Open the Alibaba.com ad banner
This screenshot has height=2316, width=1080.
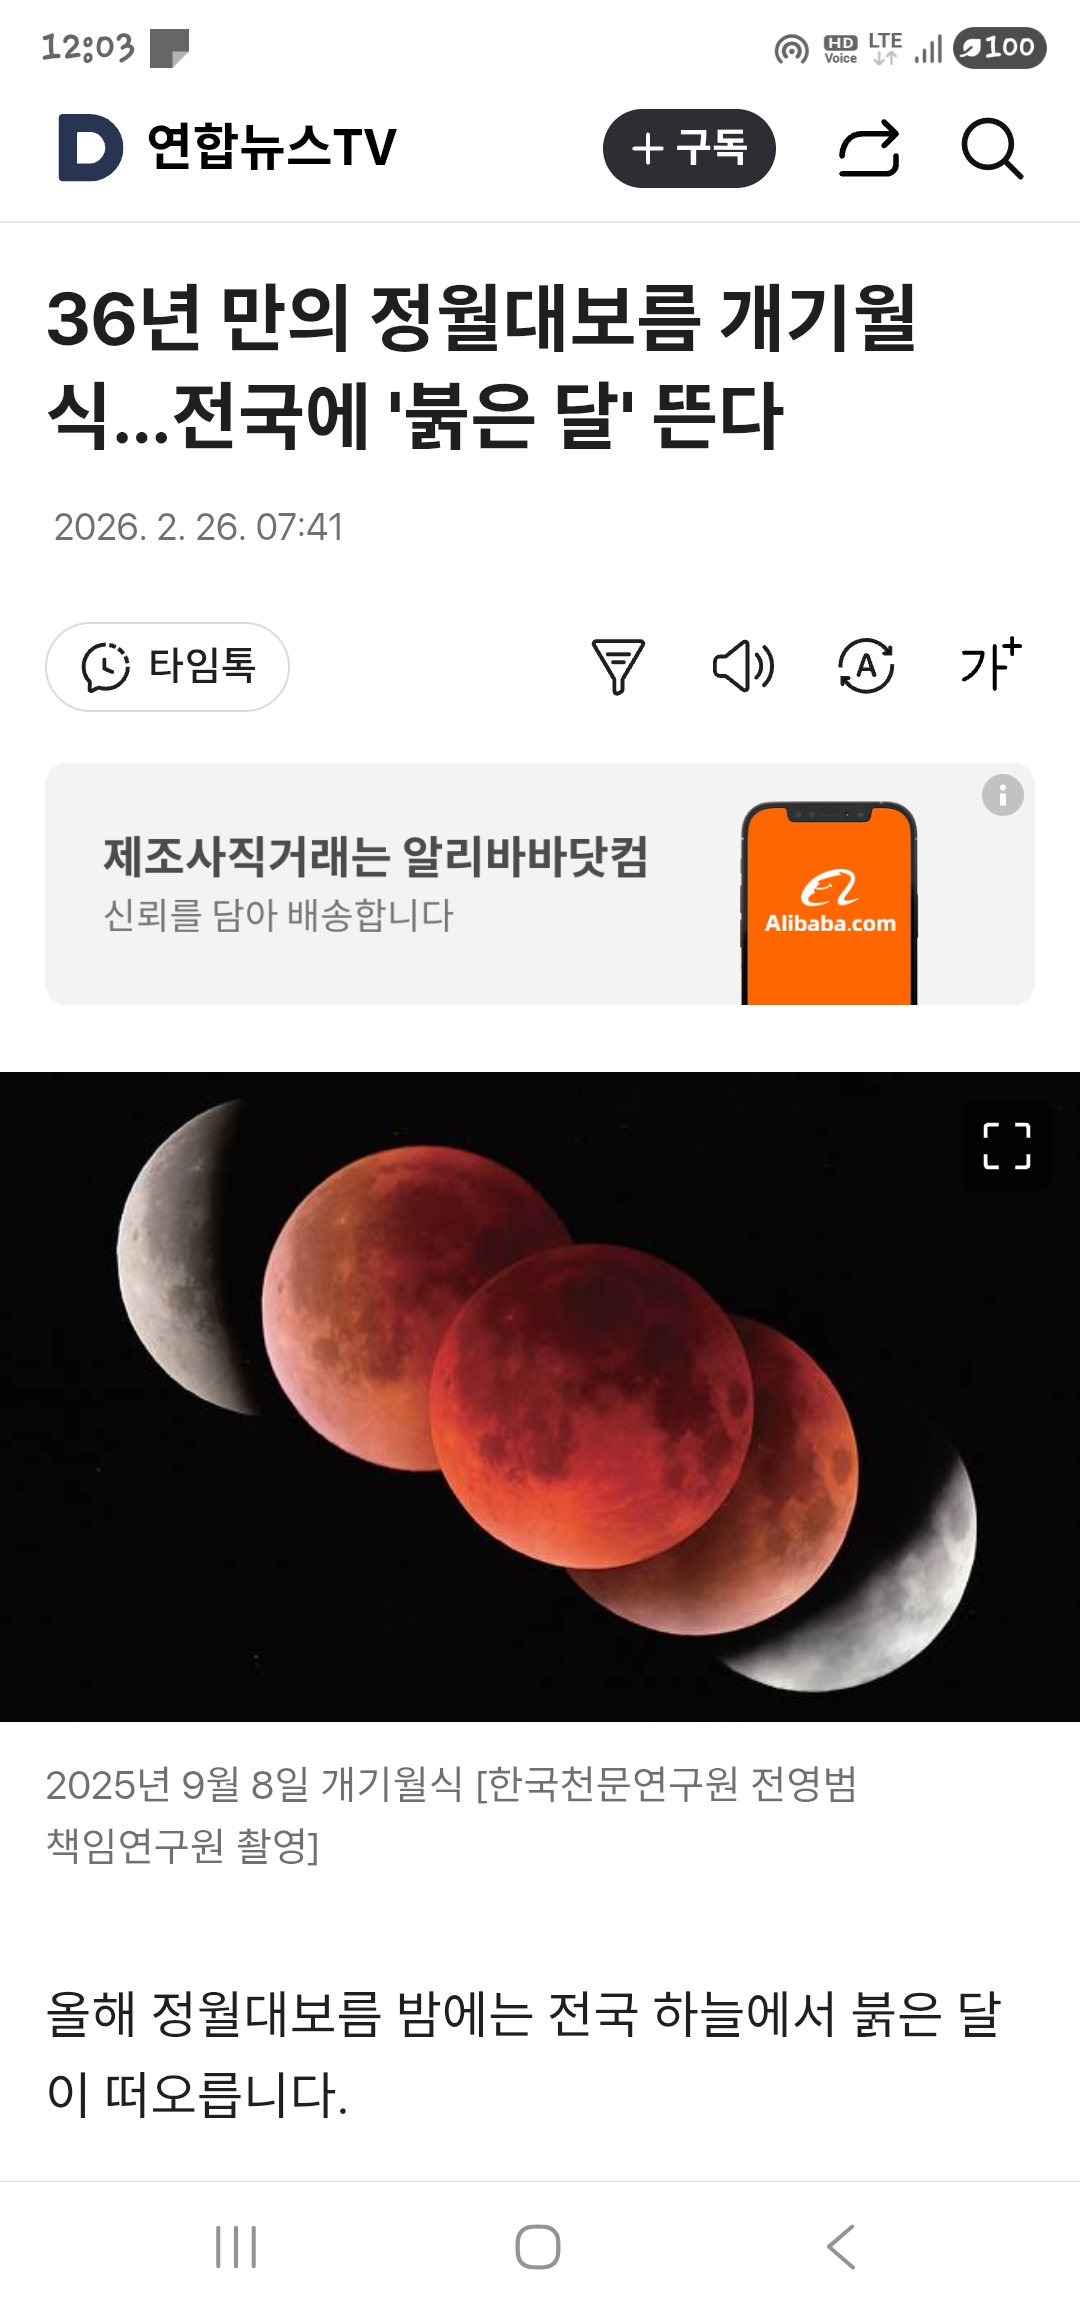[540, 884]
